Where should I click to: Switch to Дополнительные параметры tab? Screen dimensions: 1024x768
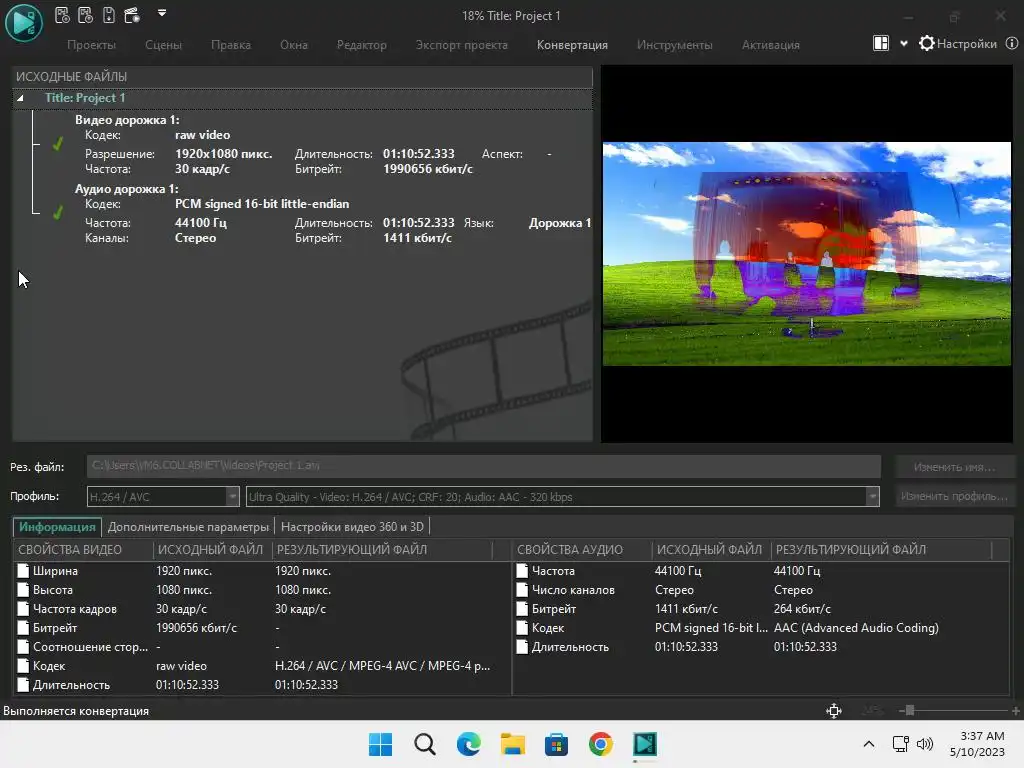pos(188,526)
